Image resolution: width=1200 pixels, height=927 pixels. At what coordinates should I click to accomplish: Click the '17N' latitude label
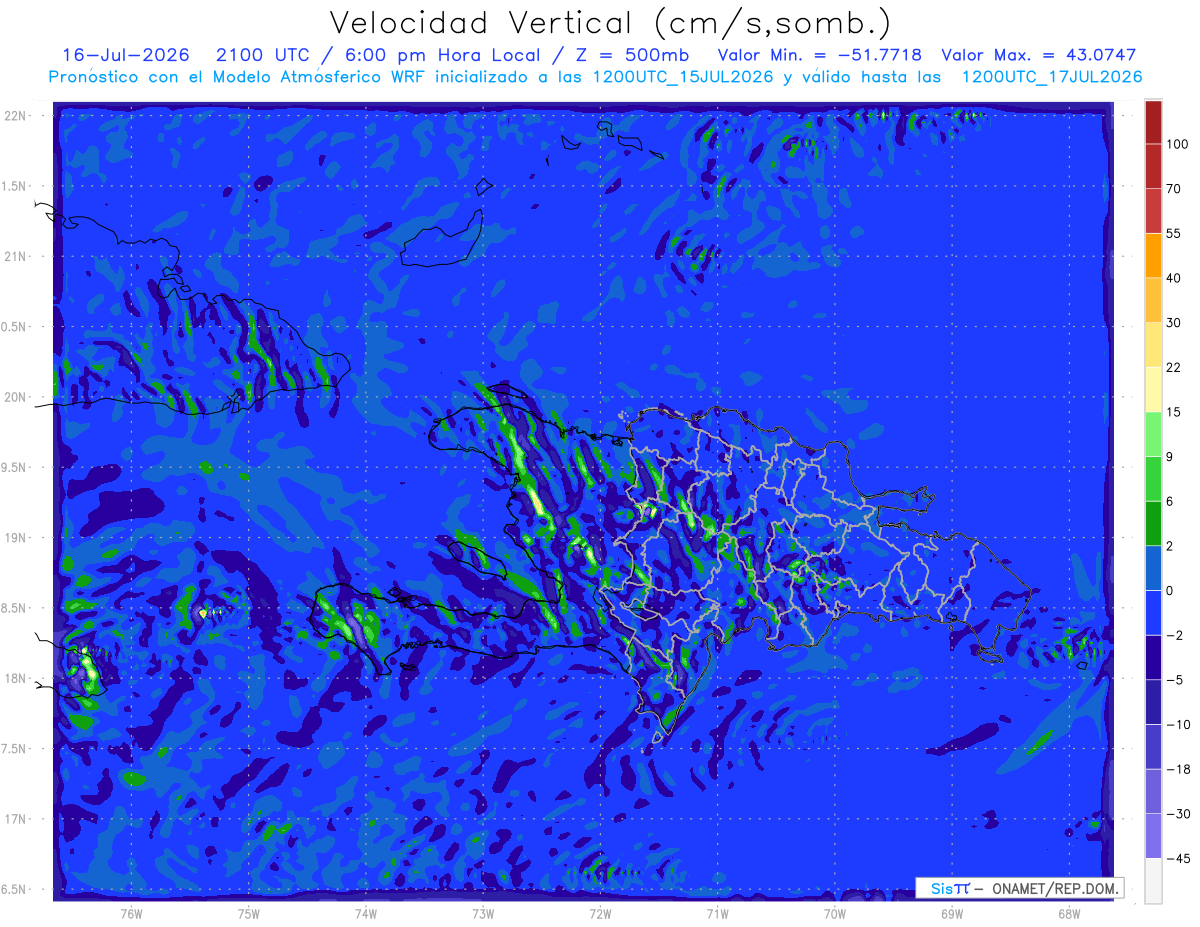15,820
